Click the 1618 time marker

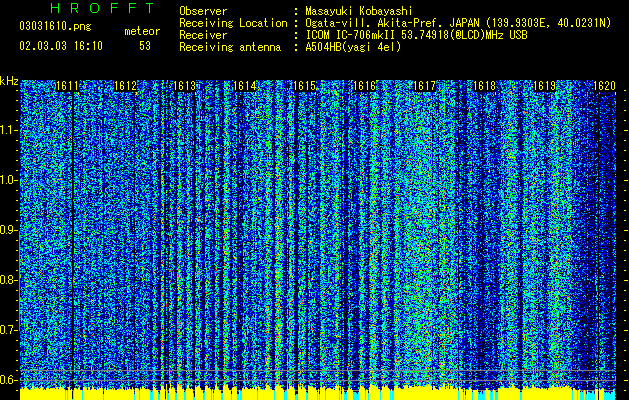[484, 86]
